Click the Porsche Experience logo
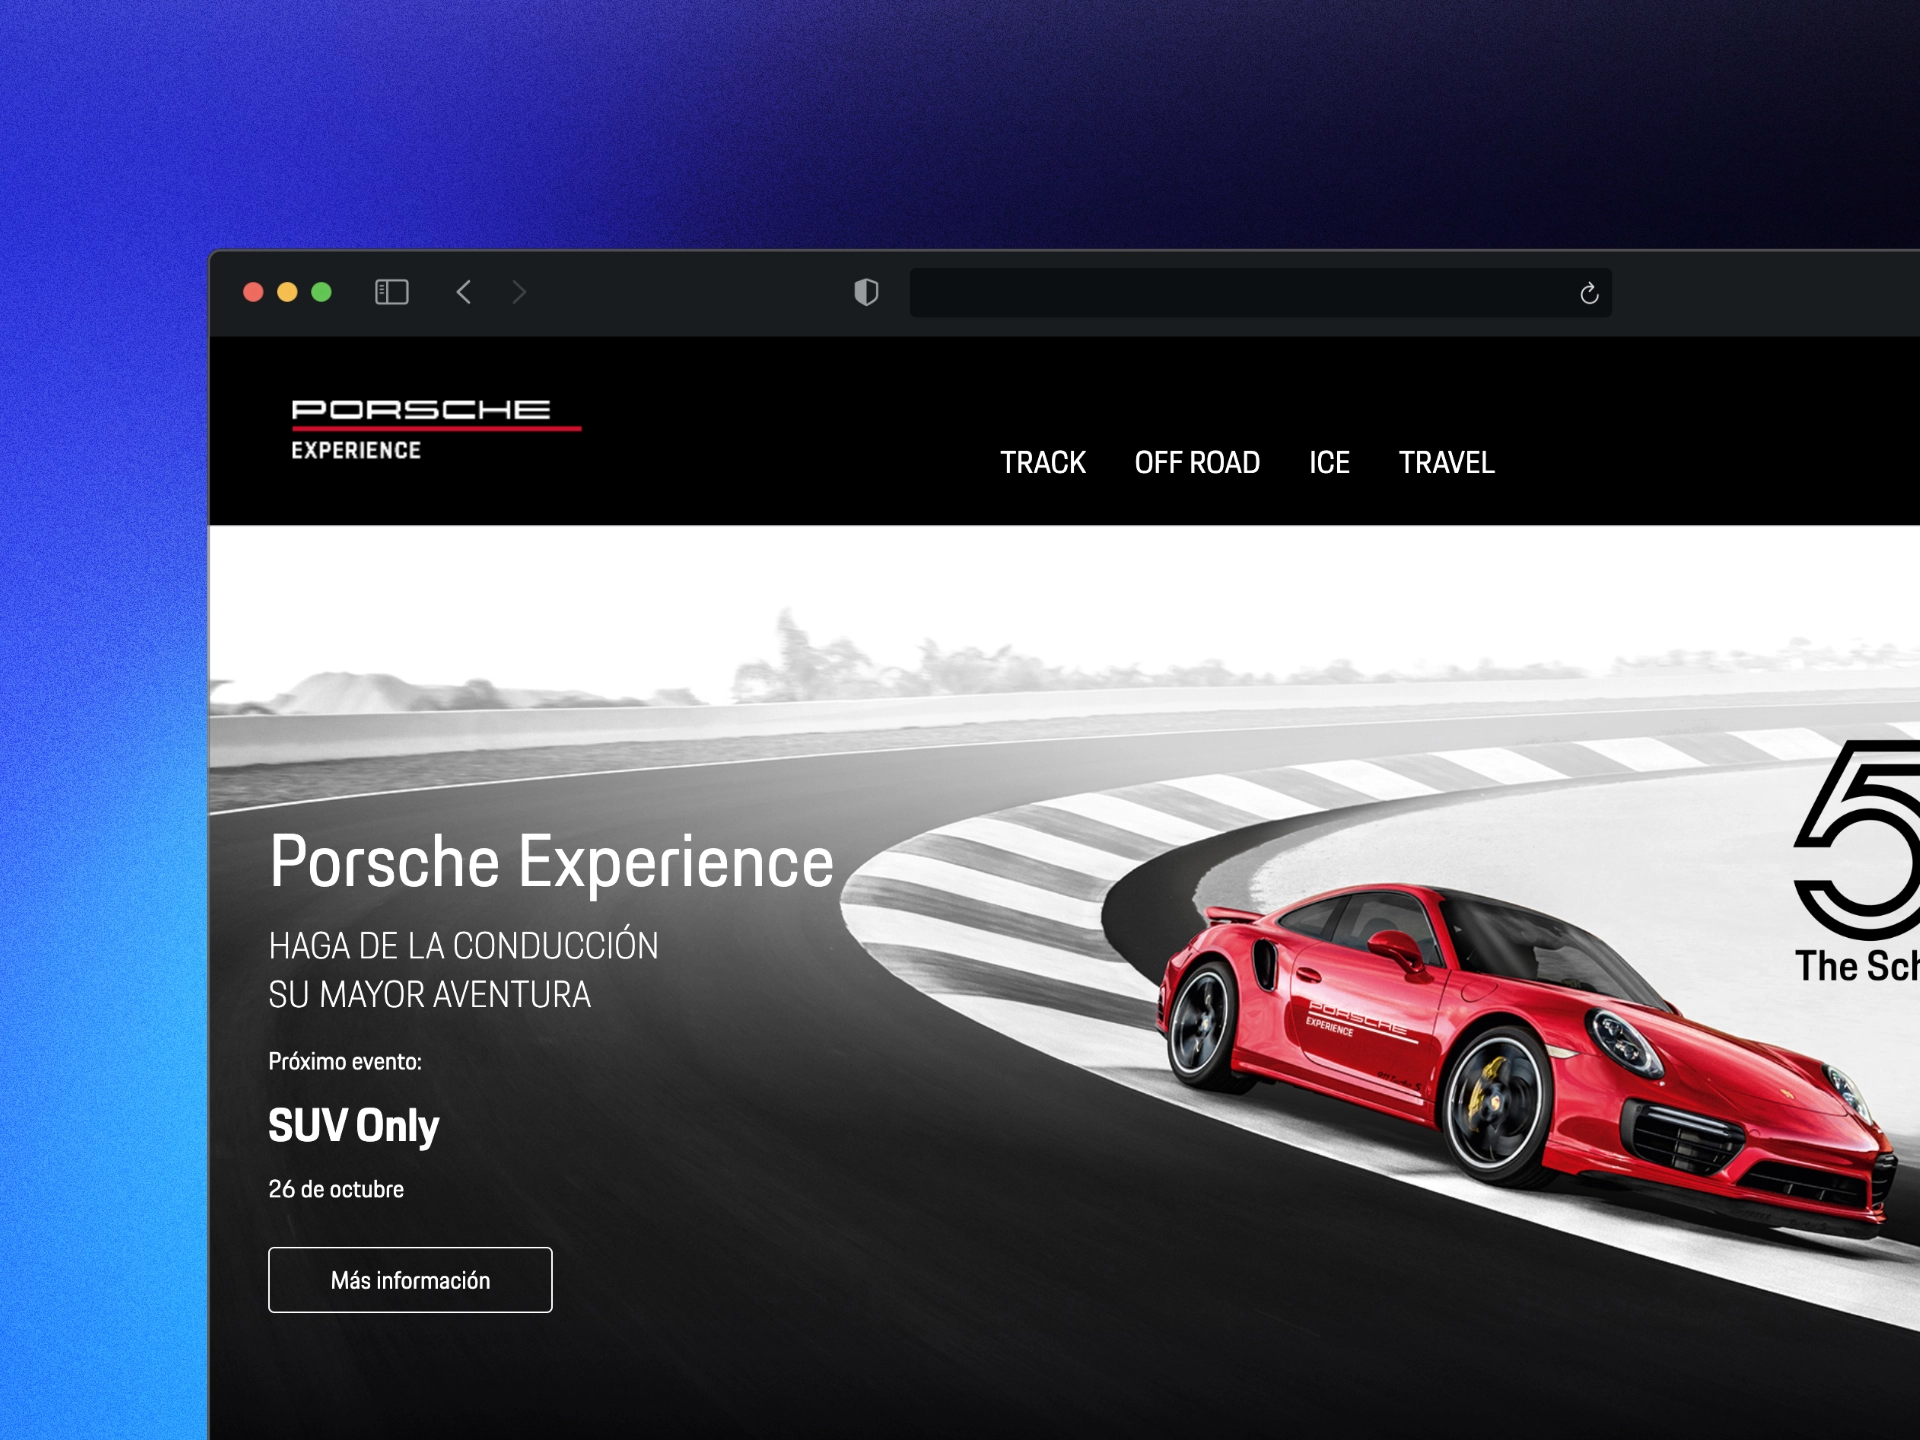This screenshot has width=1920, height=1440. tap(435, 430)
